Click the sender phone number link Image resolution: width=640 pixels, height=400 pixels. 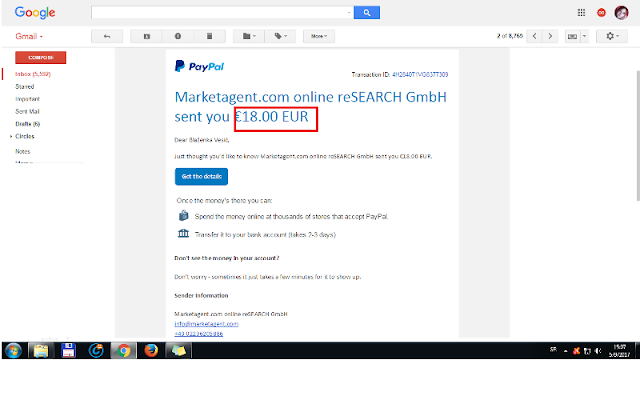point(198,334)
